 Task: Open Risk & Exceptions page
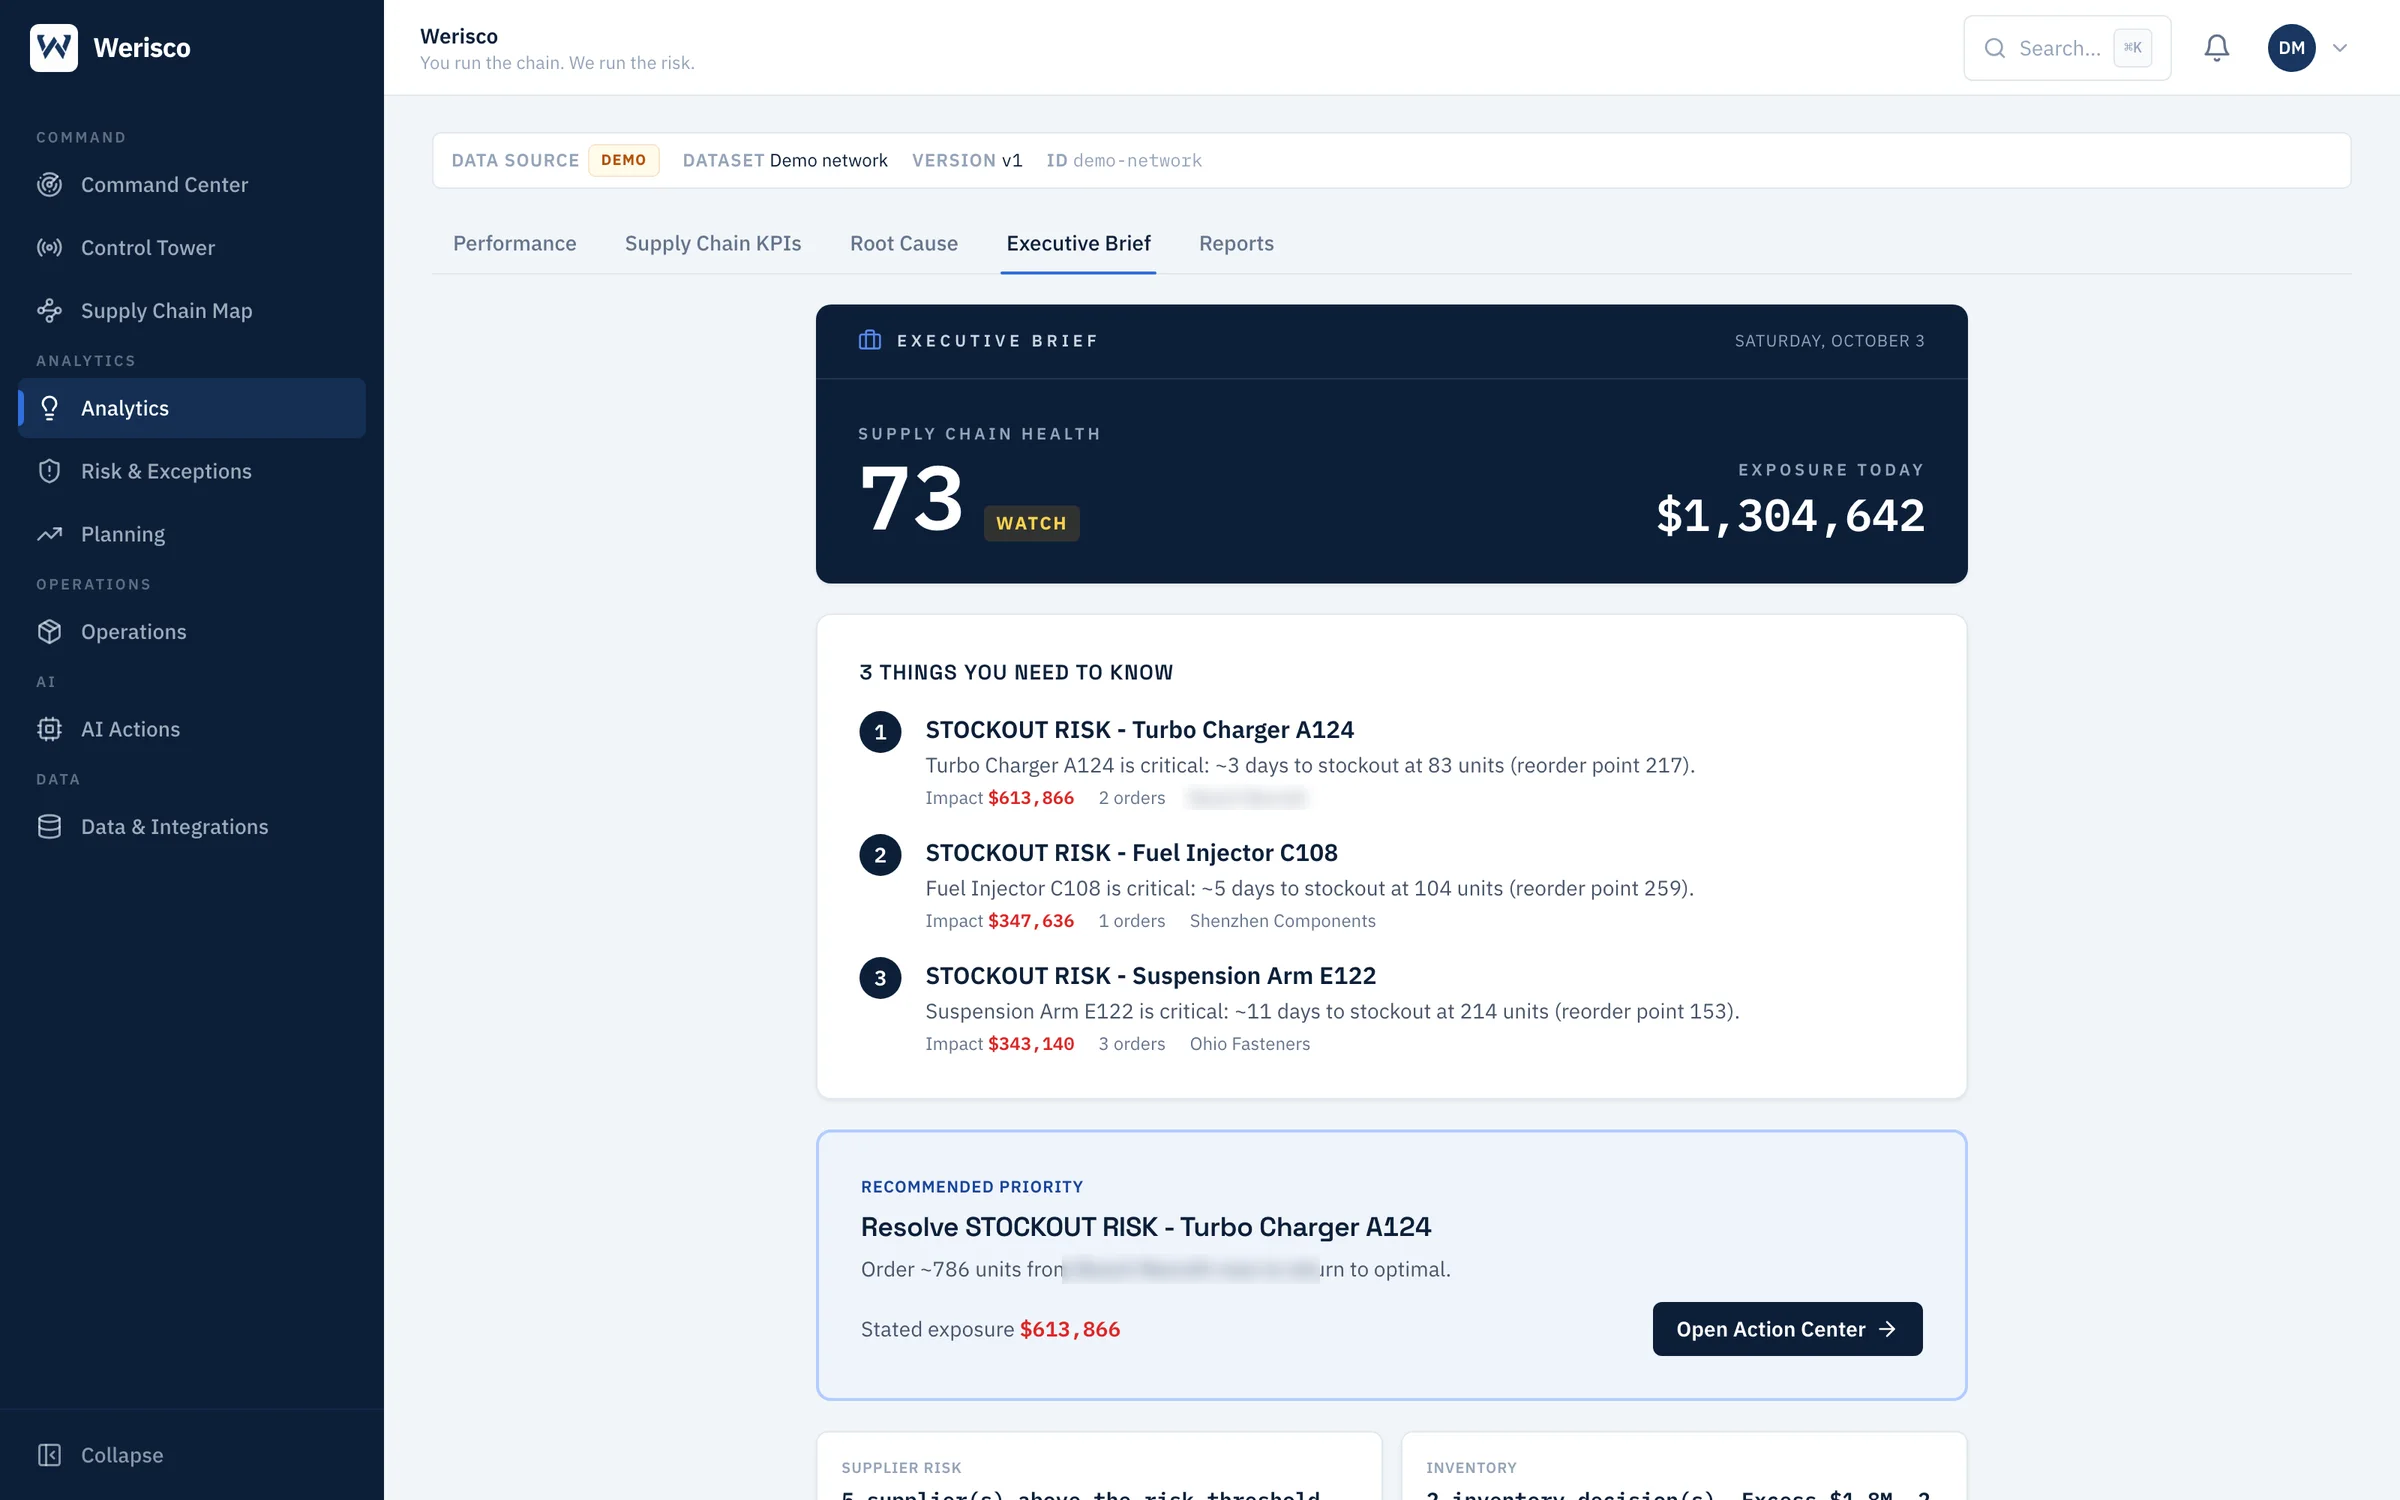191,471
